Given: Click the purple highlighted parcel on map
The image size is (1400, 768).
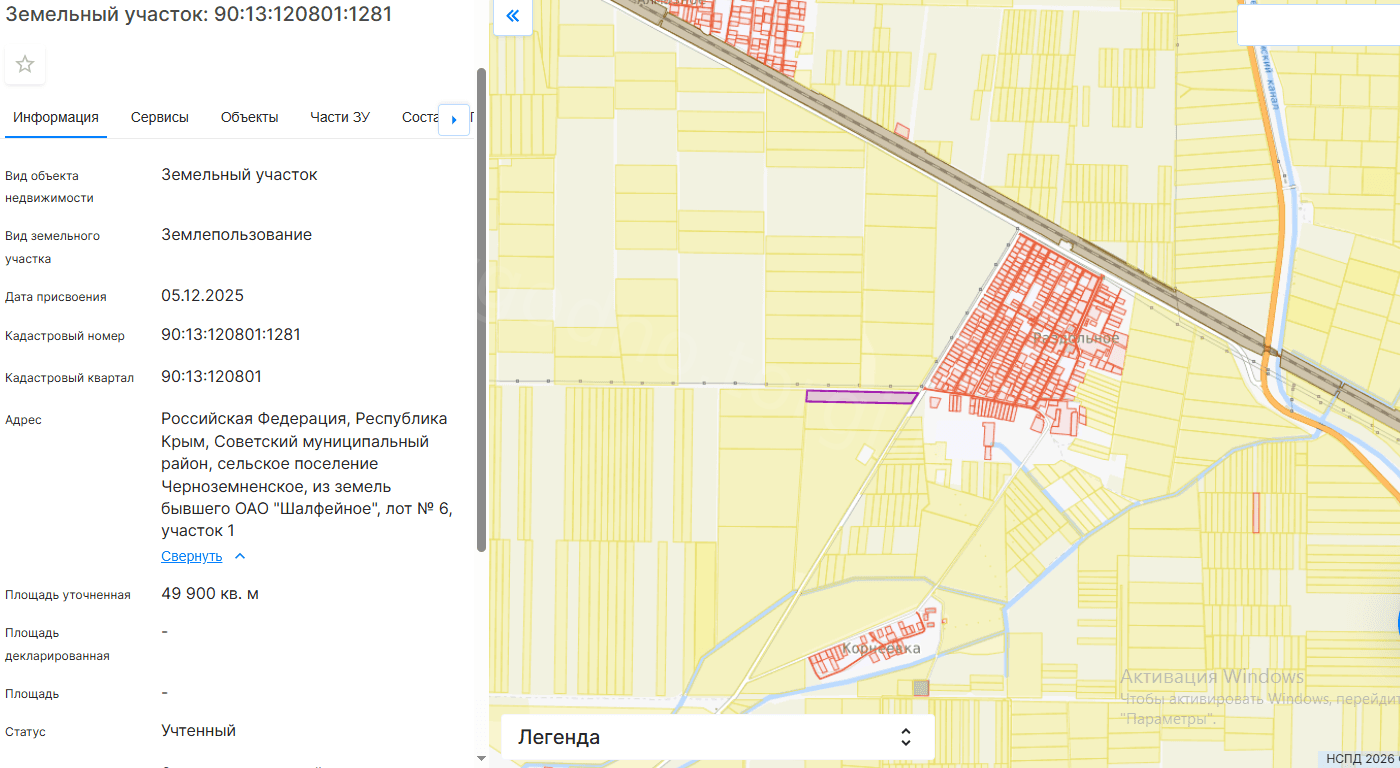Looking at the screenshot, I should [x=860, y=397].
